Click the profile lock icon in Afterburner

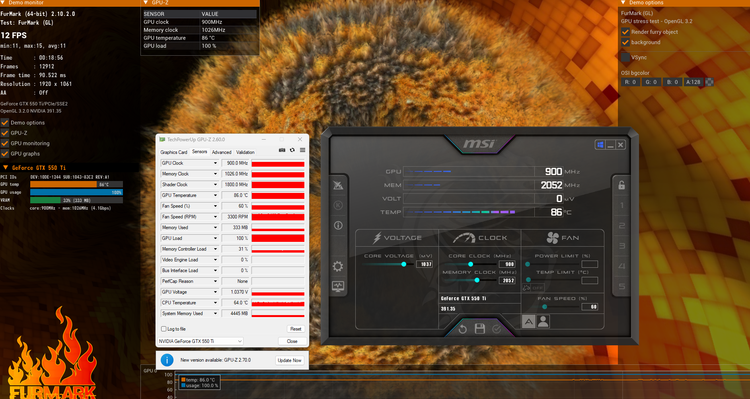[621, 185]
